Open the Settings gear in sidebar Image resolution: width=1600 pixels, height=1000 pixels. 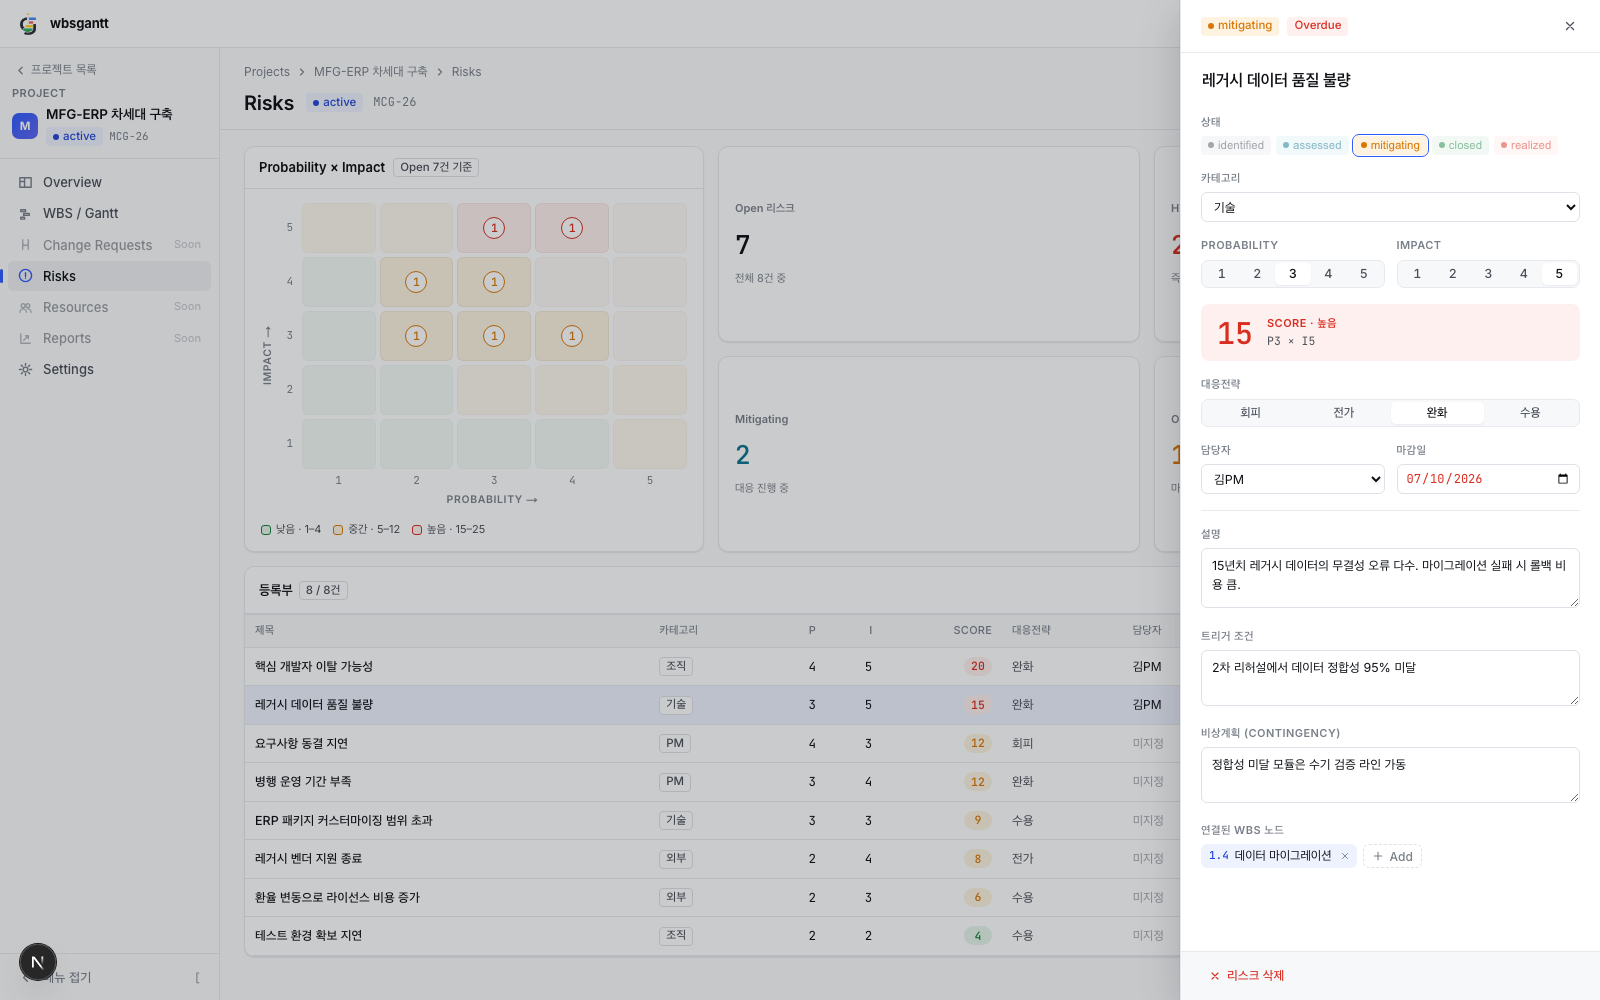[x=26, y=369]
